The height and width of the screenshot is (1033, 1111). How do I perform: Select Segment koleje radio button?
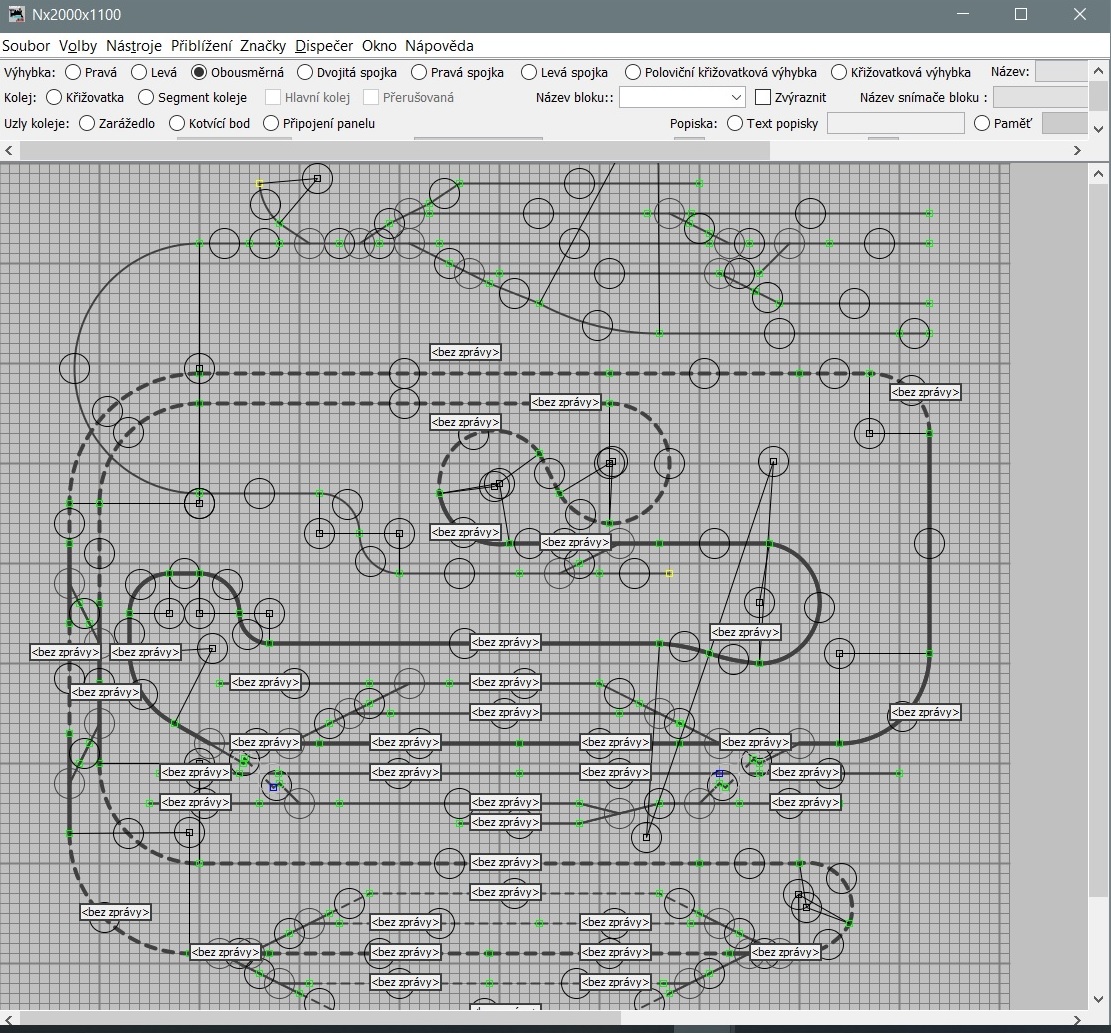146,98
